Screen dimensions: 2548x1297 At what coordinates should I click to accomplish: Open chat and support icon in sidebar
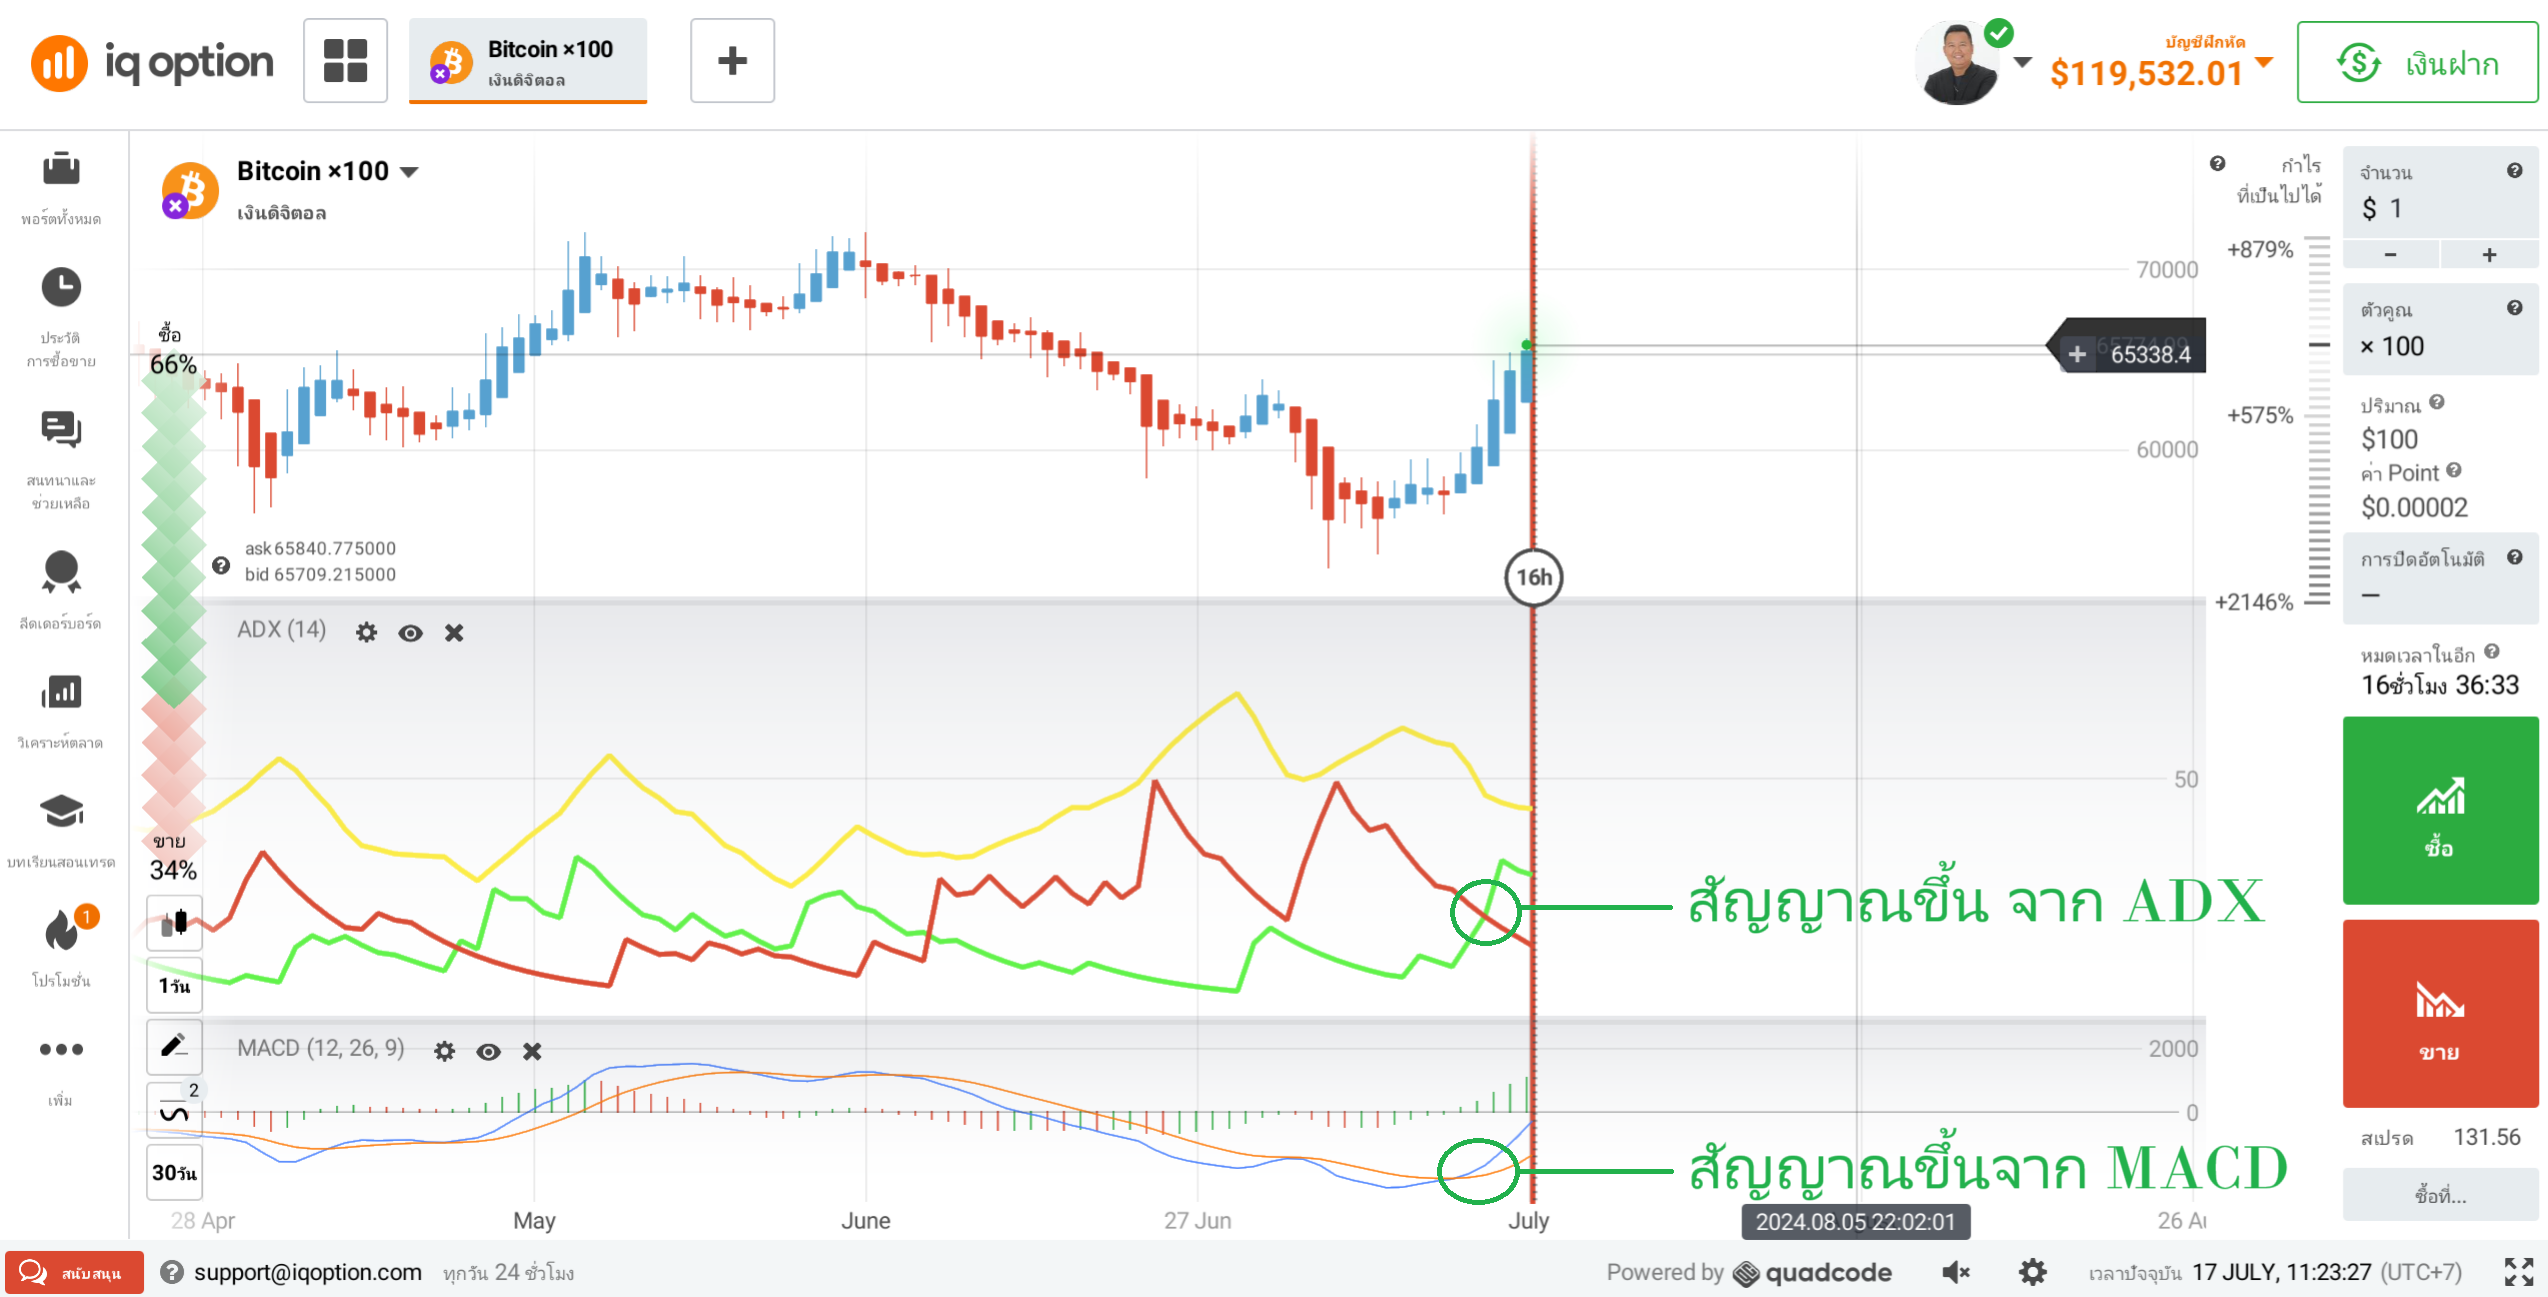(61, 430)
